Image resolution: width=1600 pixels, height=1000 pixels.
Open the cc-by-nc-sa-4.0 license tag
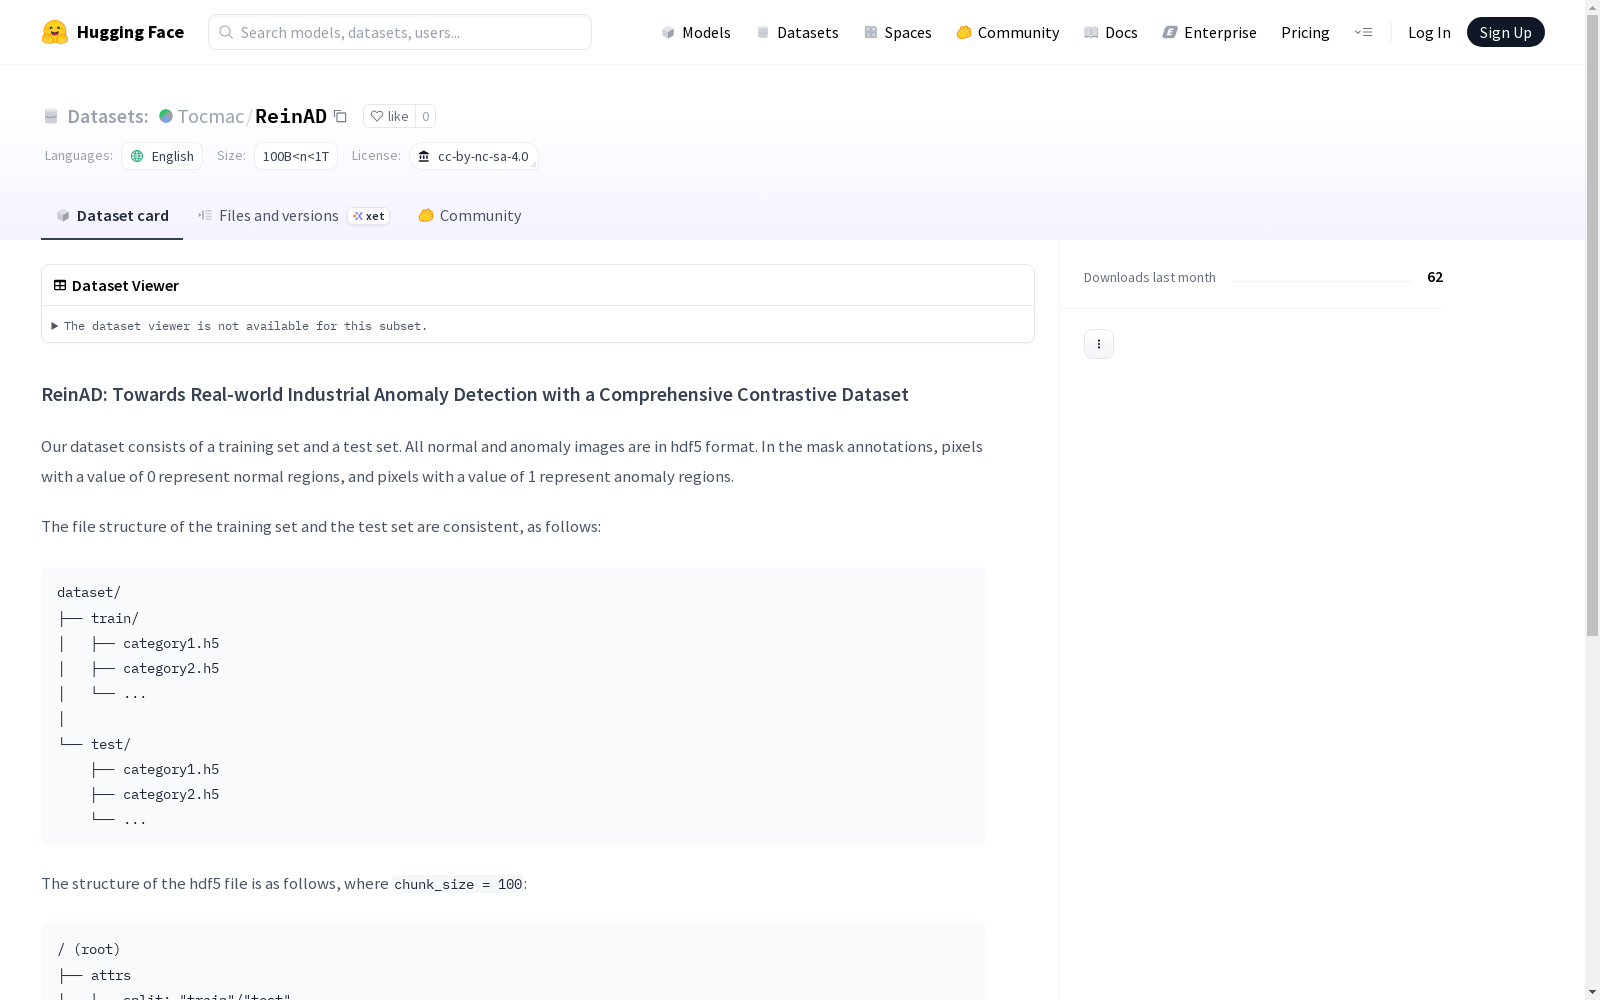[474, 156]
